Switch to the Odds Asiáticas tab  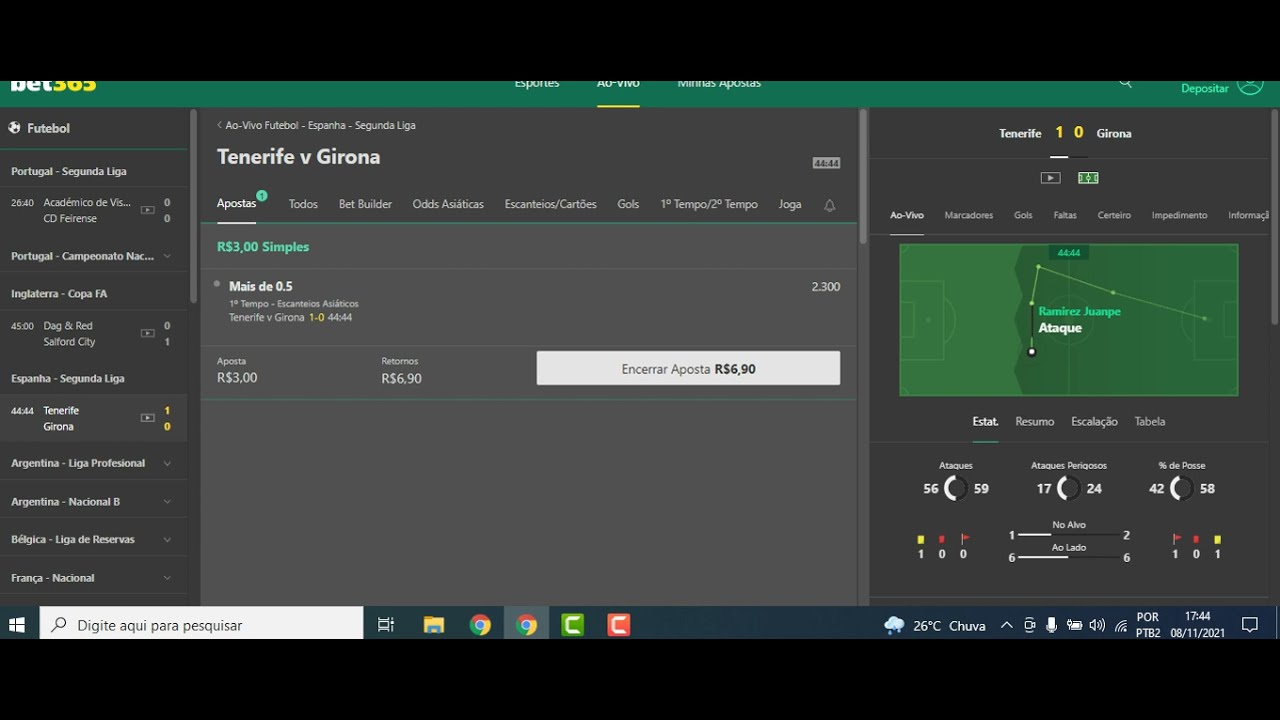coord(448,204)
